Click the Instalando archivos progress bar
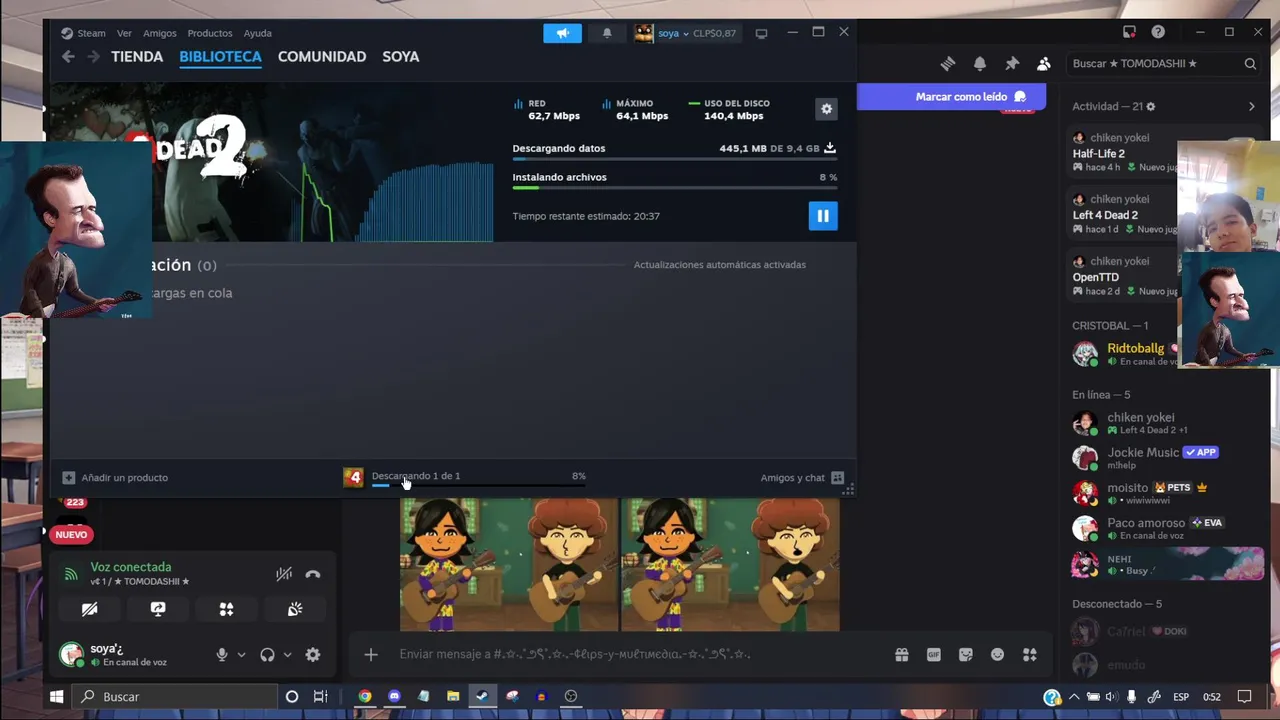 (x=675, y=188)
